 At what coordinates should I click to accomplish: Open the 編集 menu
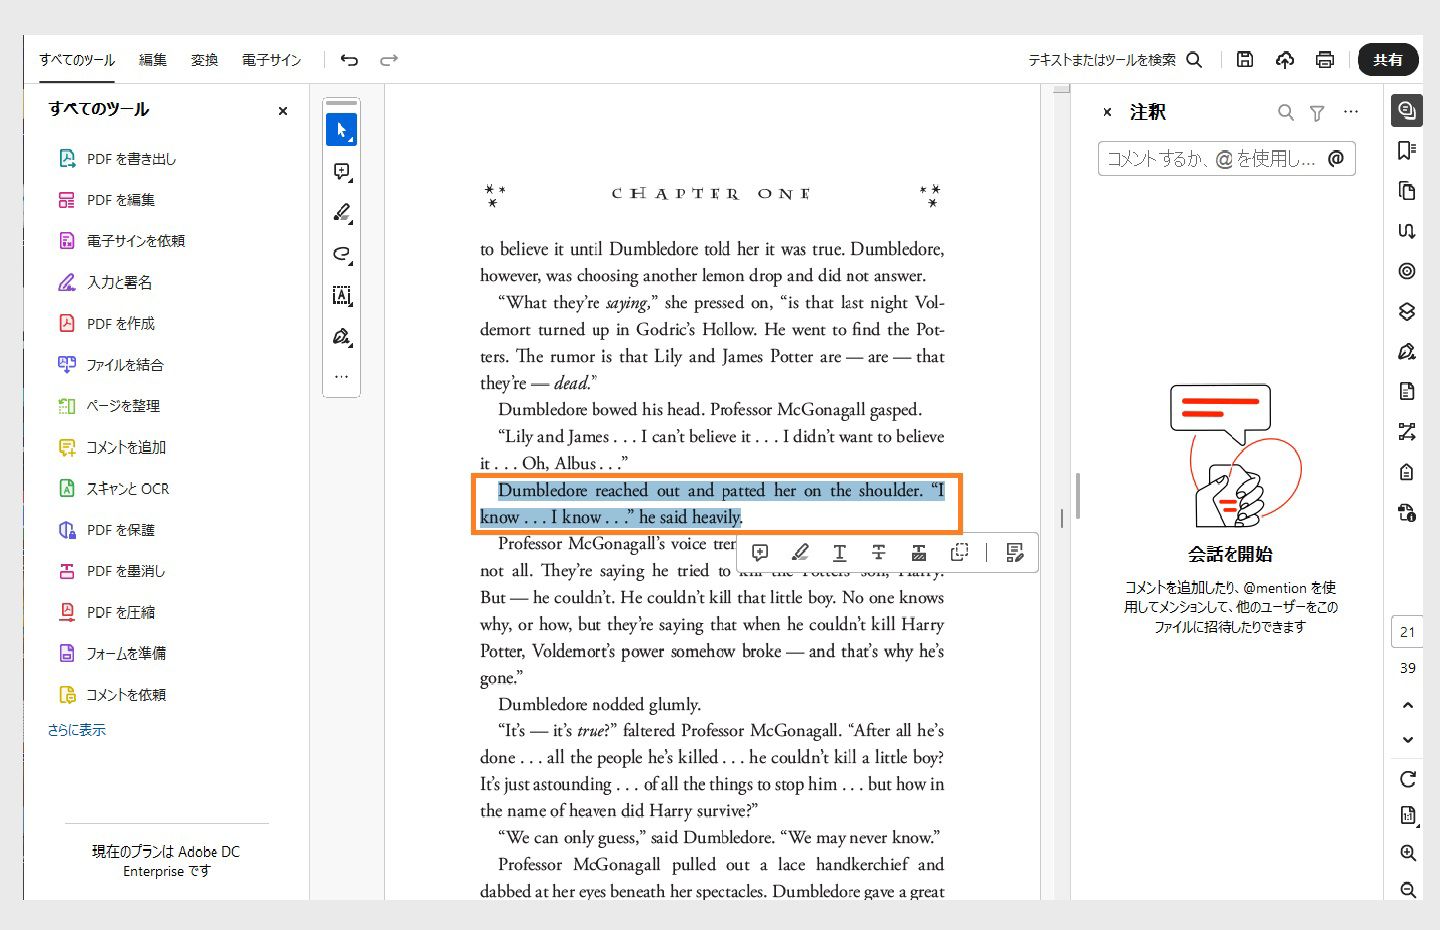153,60
